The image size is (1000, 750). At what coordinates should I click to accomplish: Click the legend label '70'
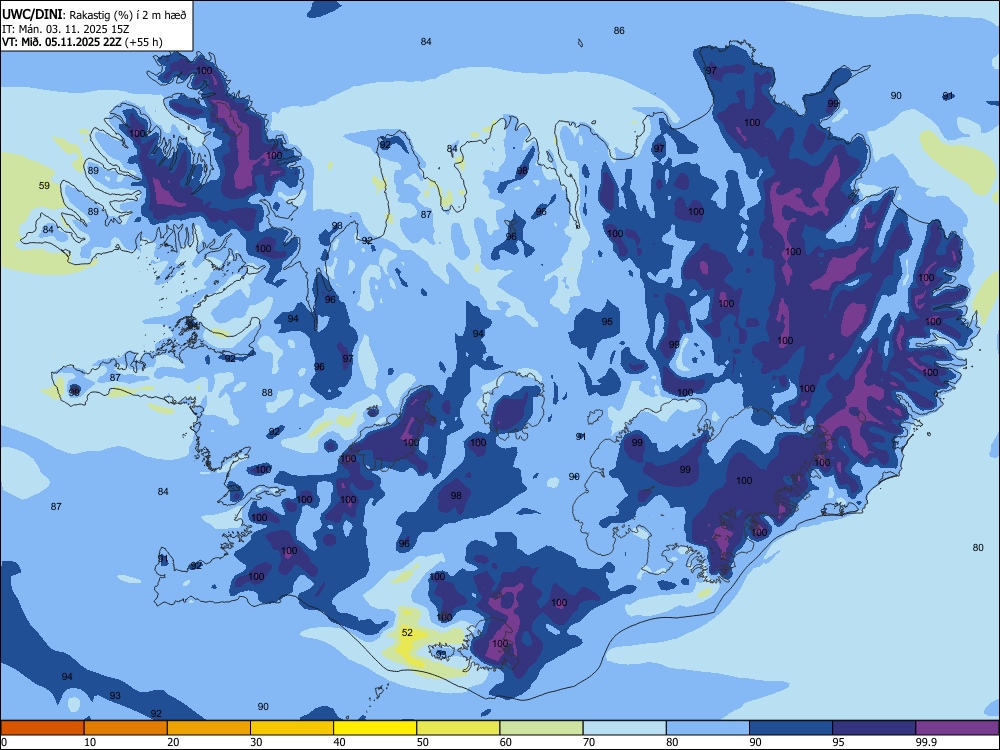[589, 742]
